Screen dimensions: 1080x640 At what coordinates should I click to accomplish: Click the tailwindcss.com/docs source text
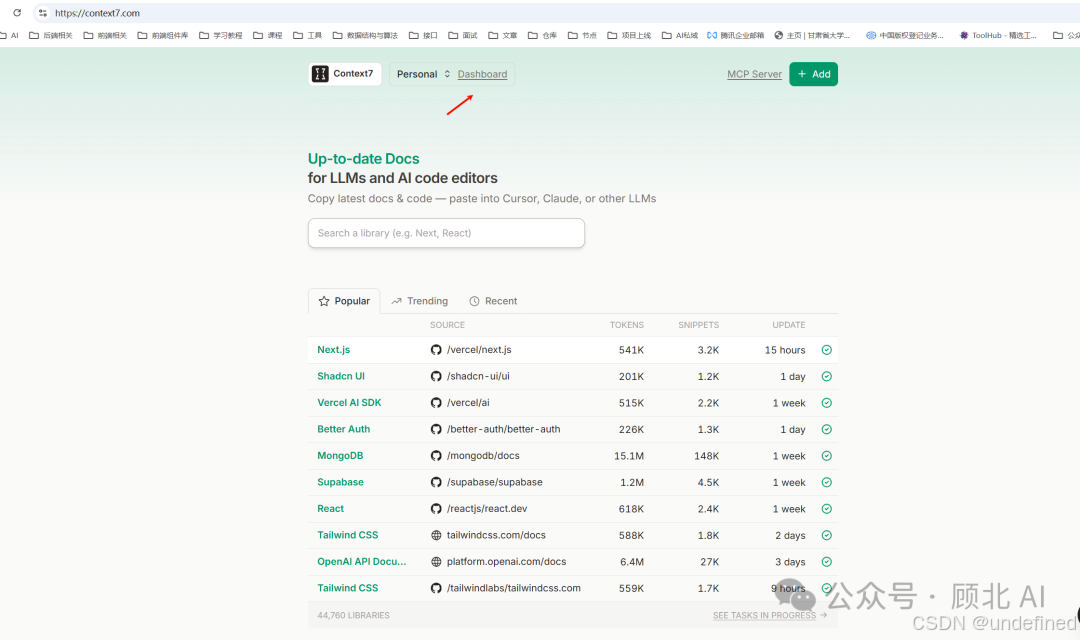tap(496, 535)
